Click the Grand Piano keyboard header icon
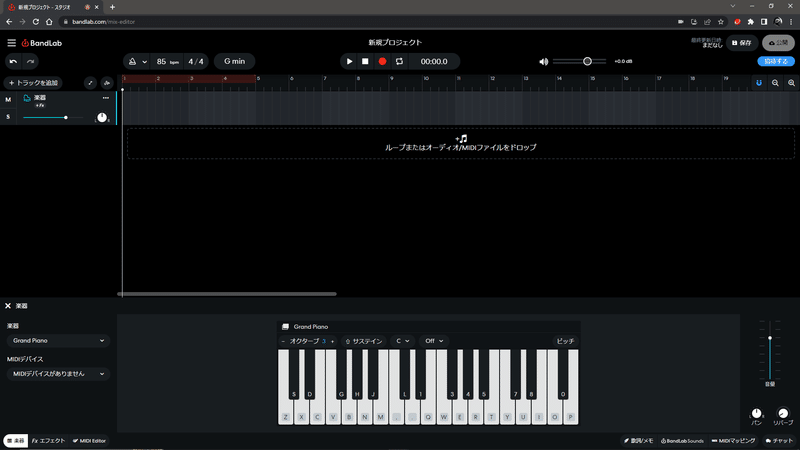 coord(286,327)
